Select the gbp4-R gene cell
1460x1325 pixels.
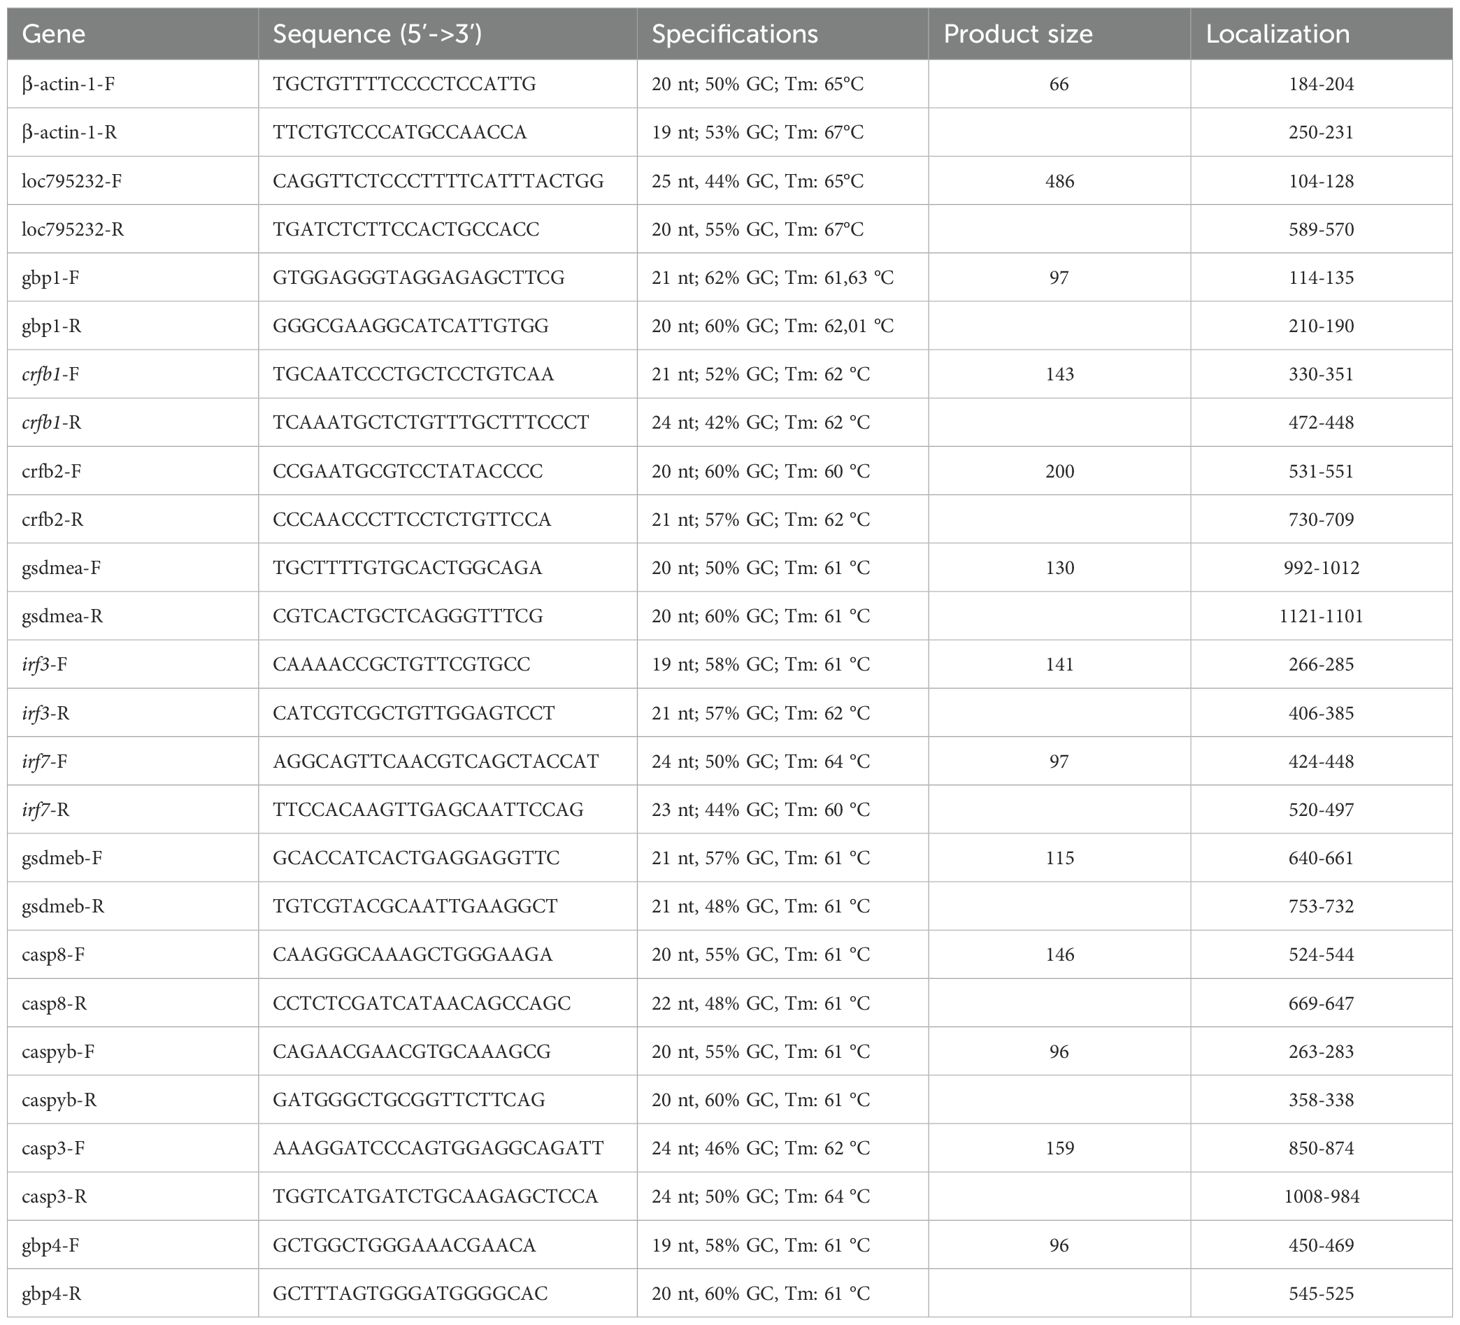click(52, 1293)
